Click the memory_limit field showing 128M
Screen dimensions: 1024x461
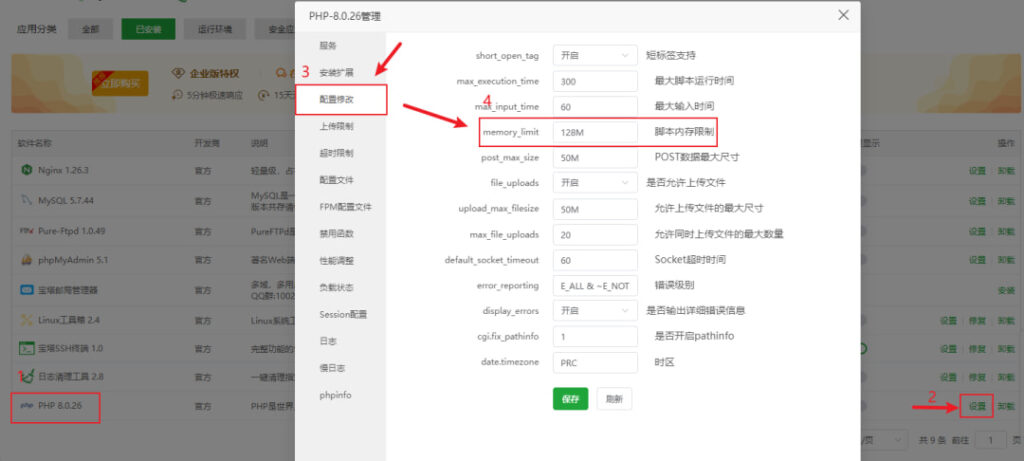[595, 132]
